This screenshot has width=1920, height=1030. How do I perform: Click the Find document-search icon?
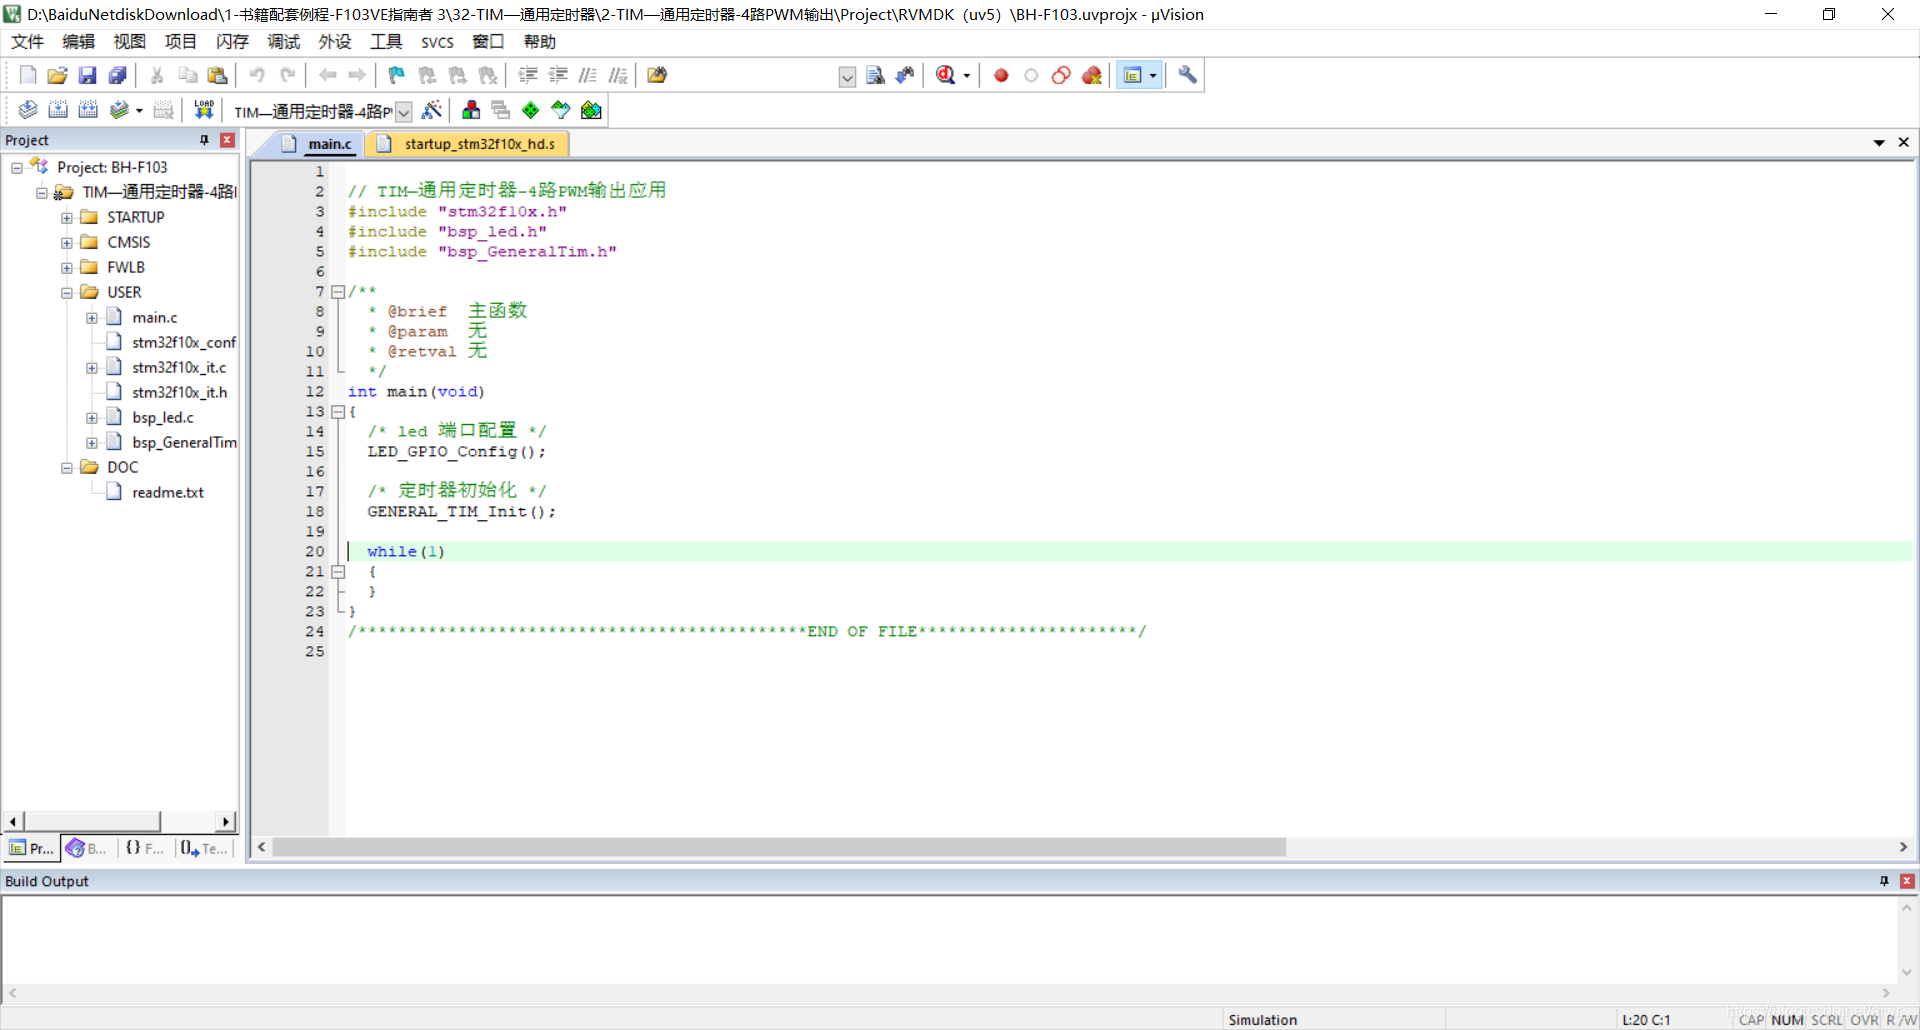(x=875, y=75)
